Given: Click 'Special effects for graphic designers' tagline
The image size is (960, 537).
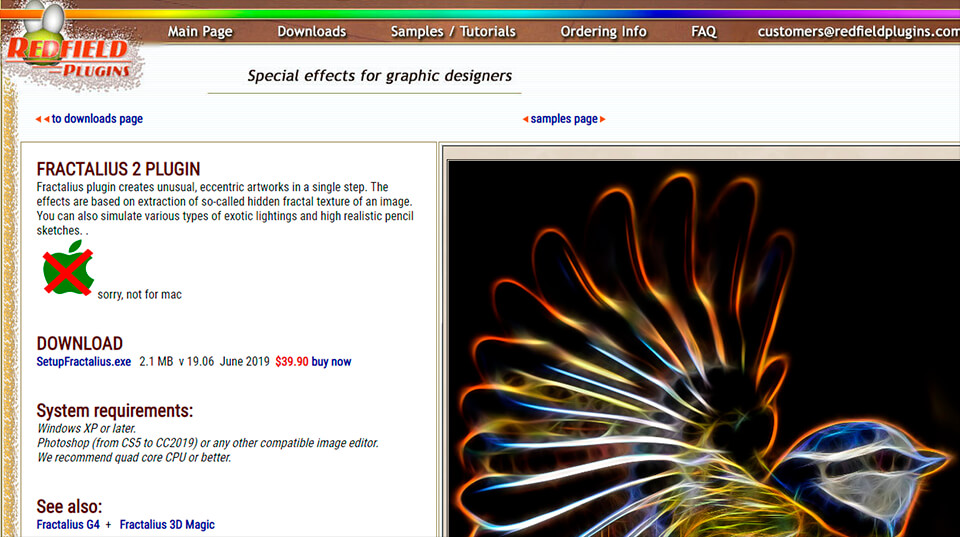Looking at the screenshot, I should pyautogui.click(x=380, y=76).
